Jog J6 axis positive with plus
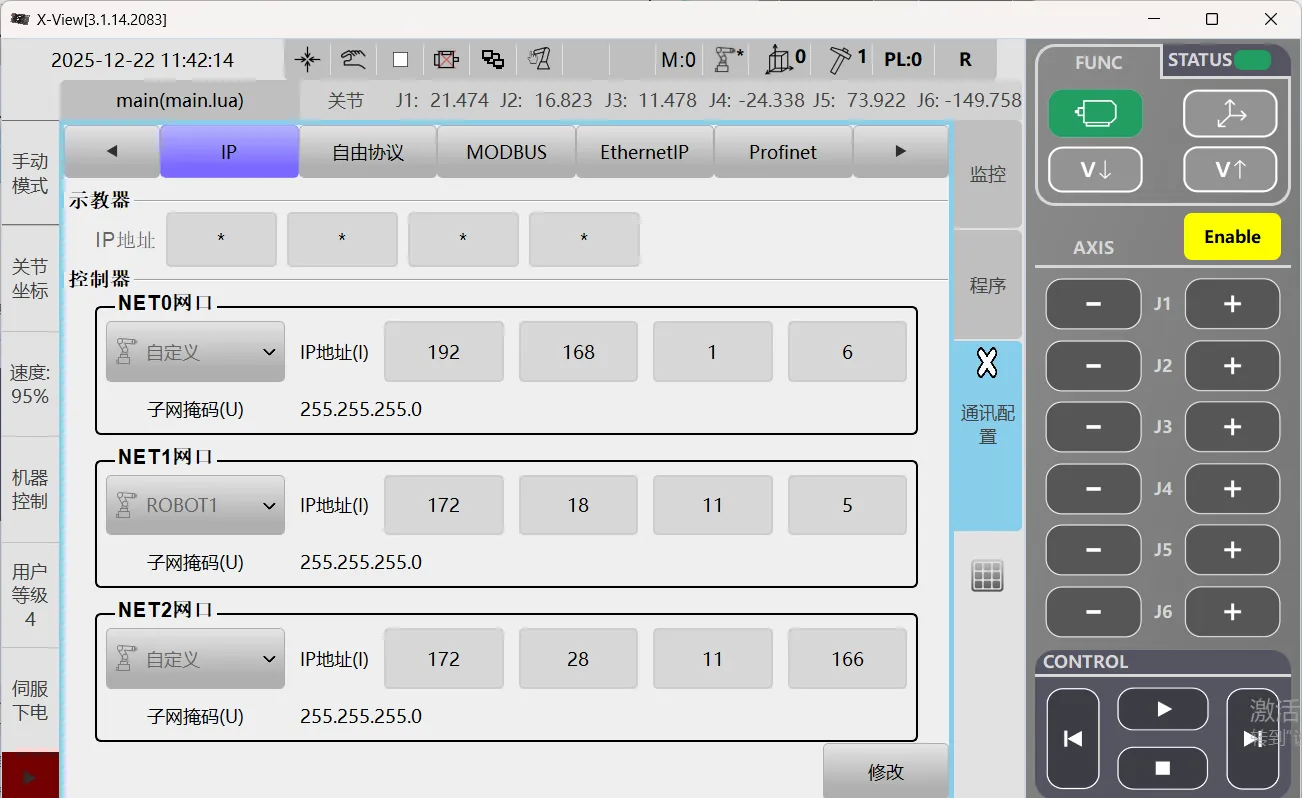 (x=1232, y=612)
